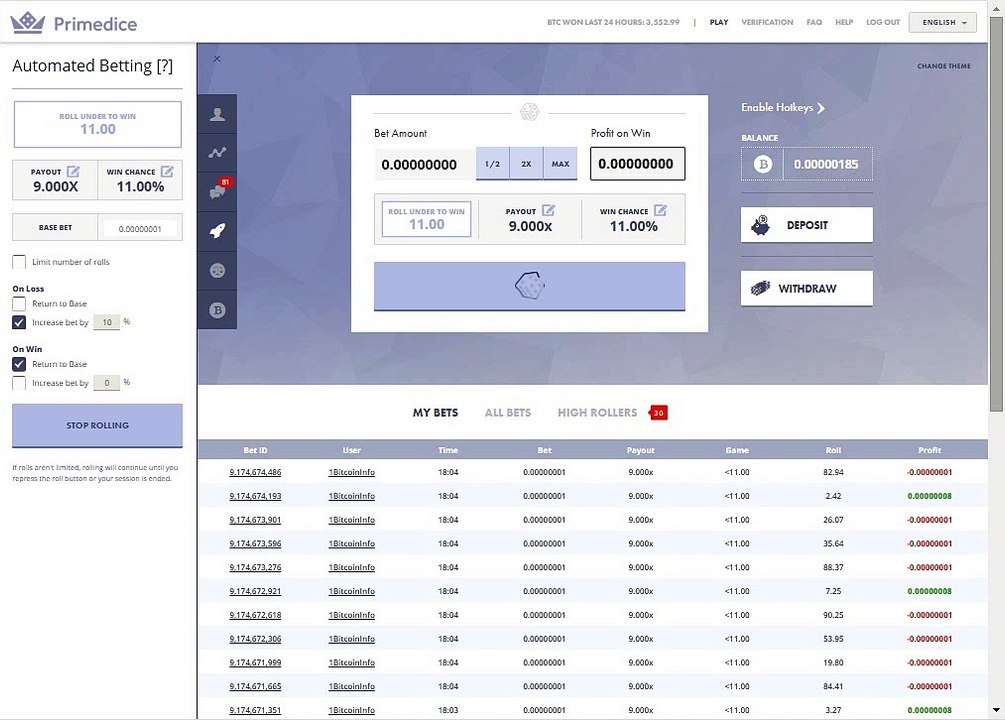Open the statistics chart sidebar icon

tap(217, 153)
